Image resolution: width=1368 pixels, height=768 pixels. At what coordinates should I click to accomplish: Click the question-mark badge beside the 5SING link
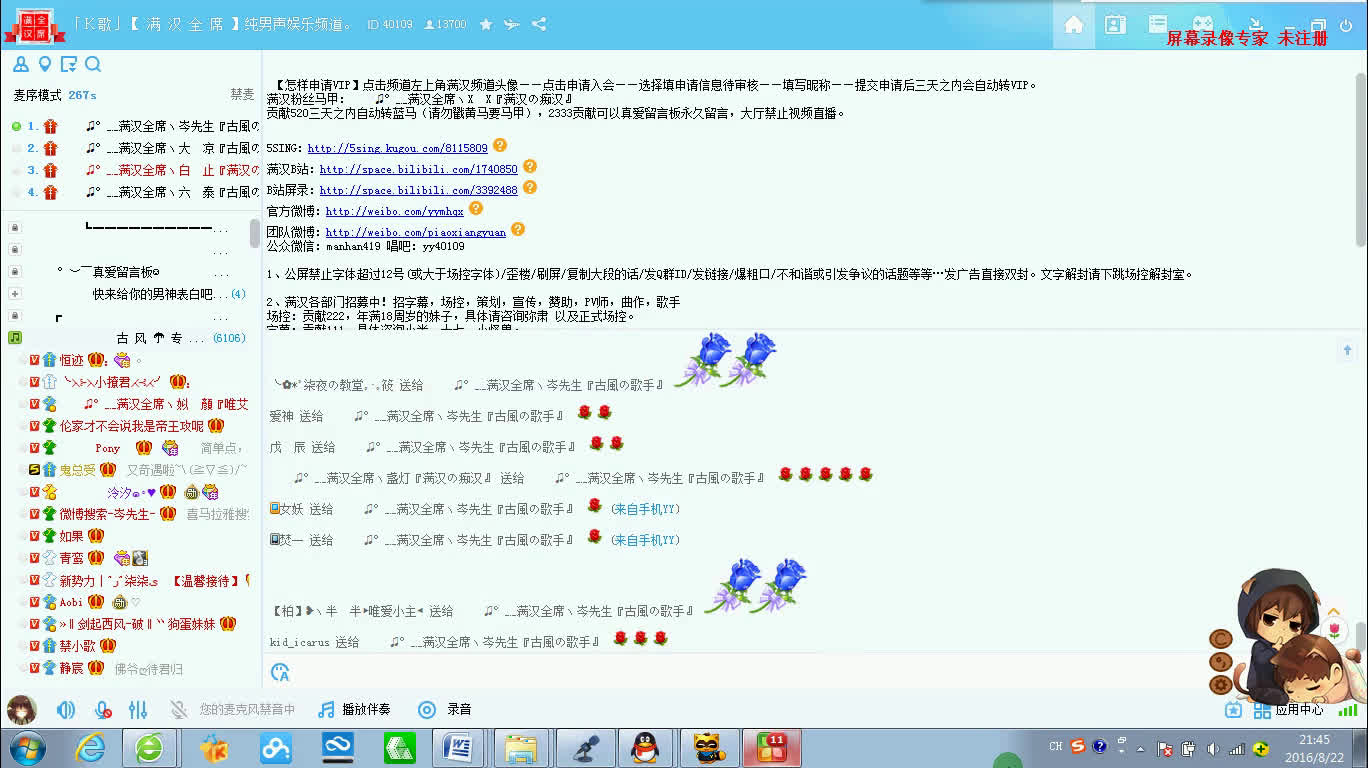(x=500, y=145)
